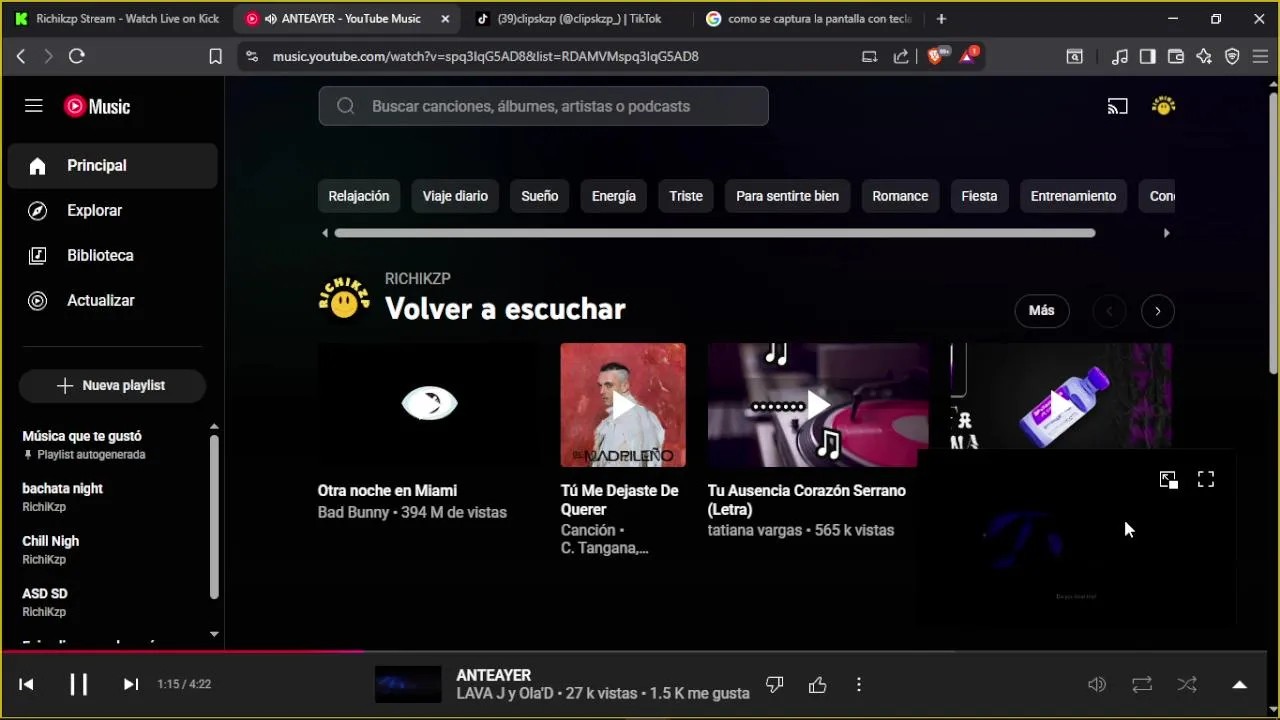Click the Brave Shields lion icon
The width and height of the screenshot is (1280, 720).
pyautogui.click(x=935, y=56)
